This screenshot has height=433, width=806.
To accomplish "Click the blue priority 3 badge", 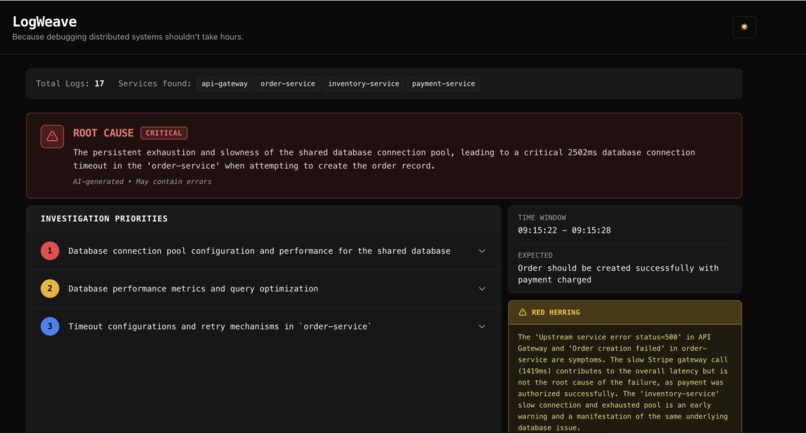I will coord(50,326).
